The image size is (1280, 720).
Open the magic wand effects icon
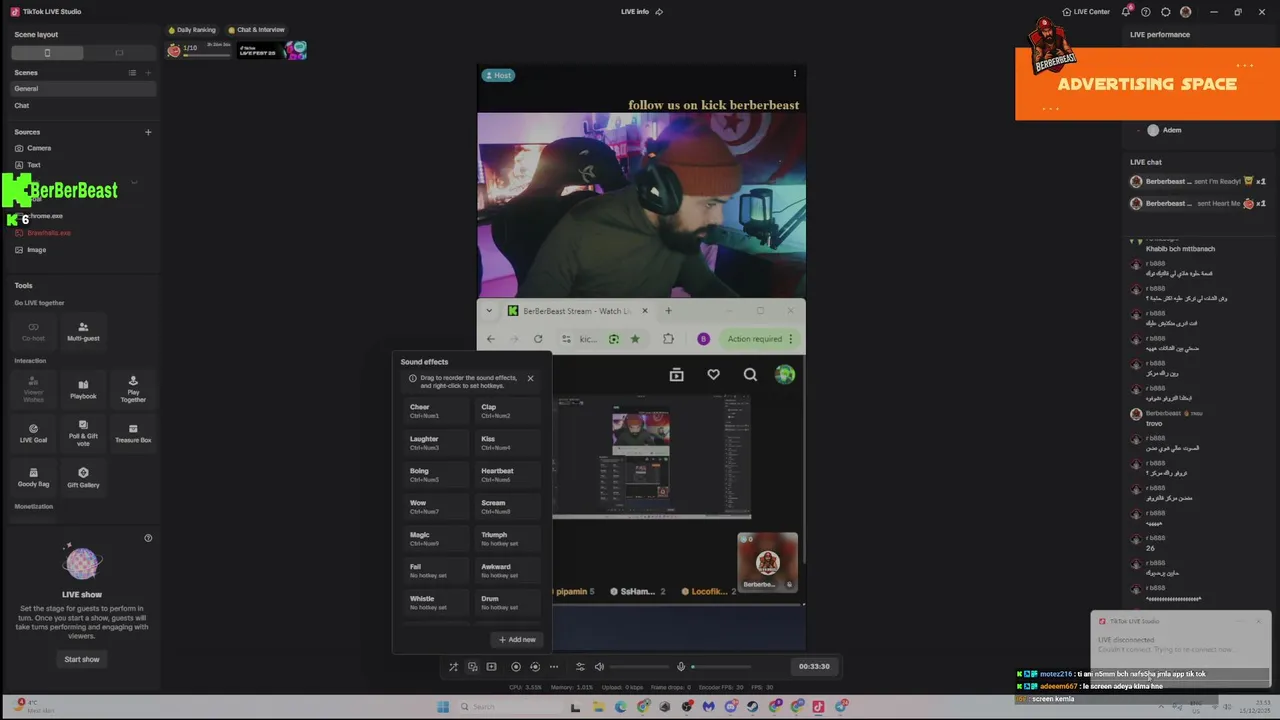point(453,667)
